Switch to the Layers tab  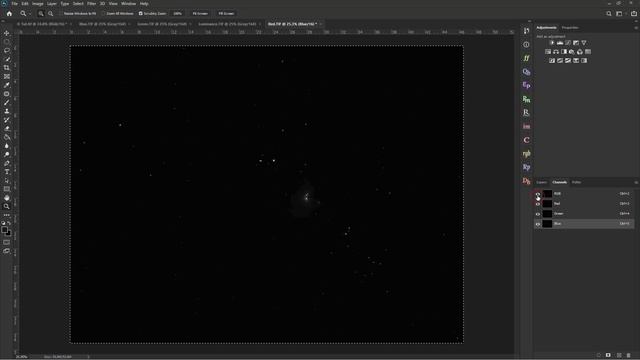(542, 182)
